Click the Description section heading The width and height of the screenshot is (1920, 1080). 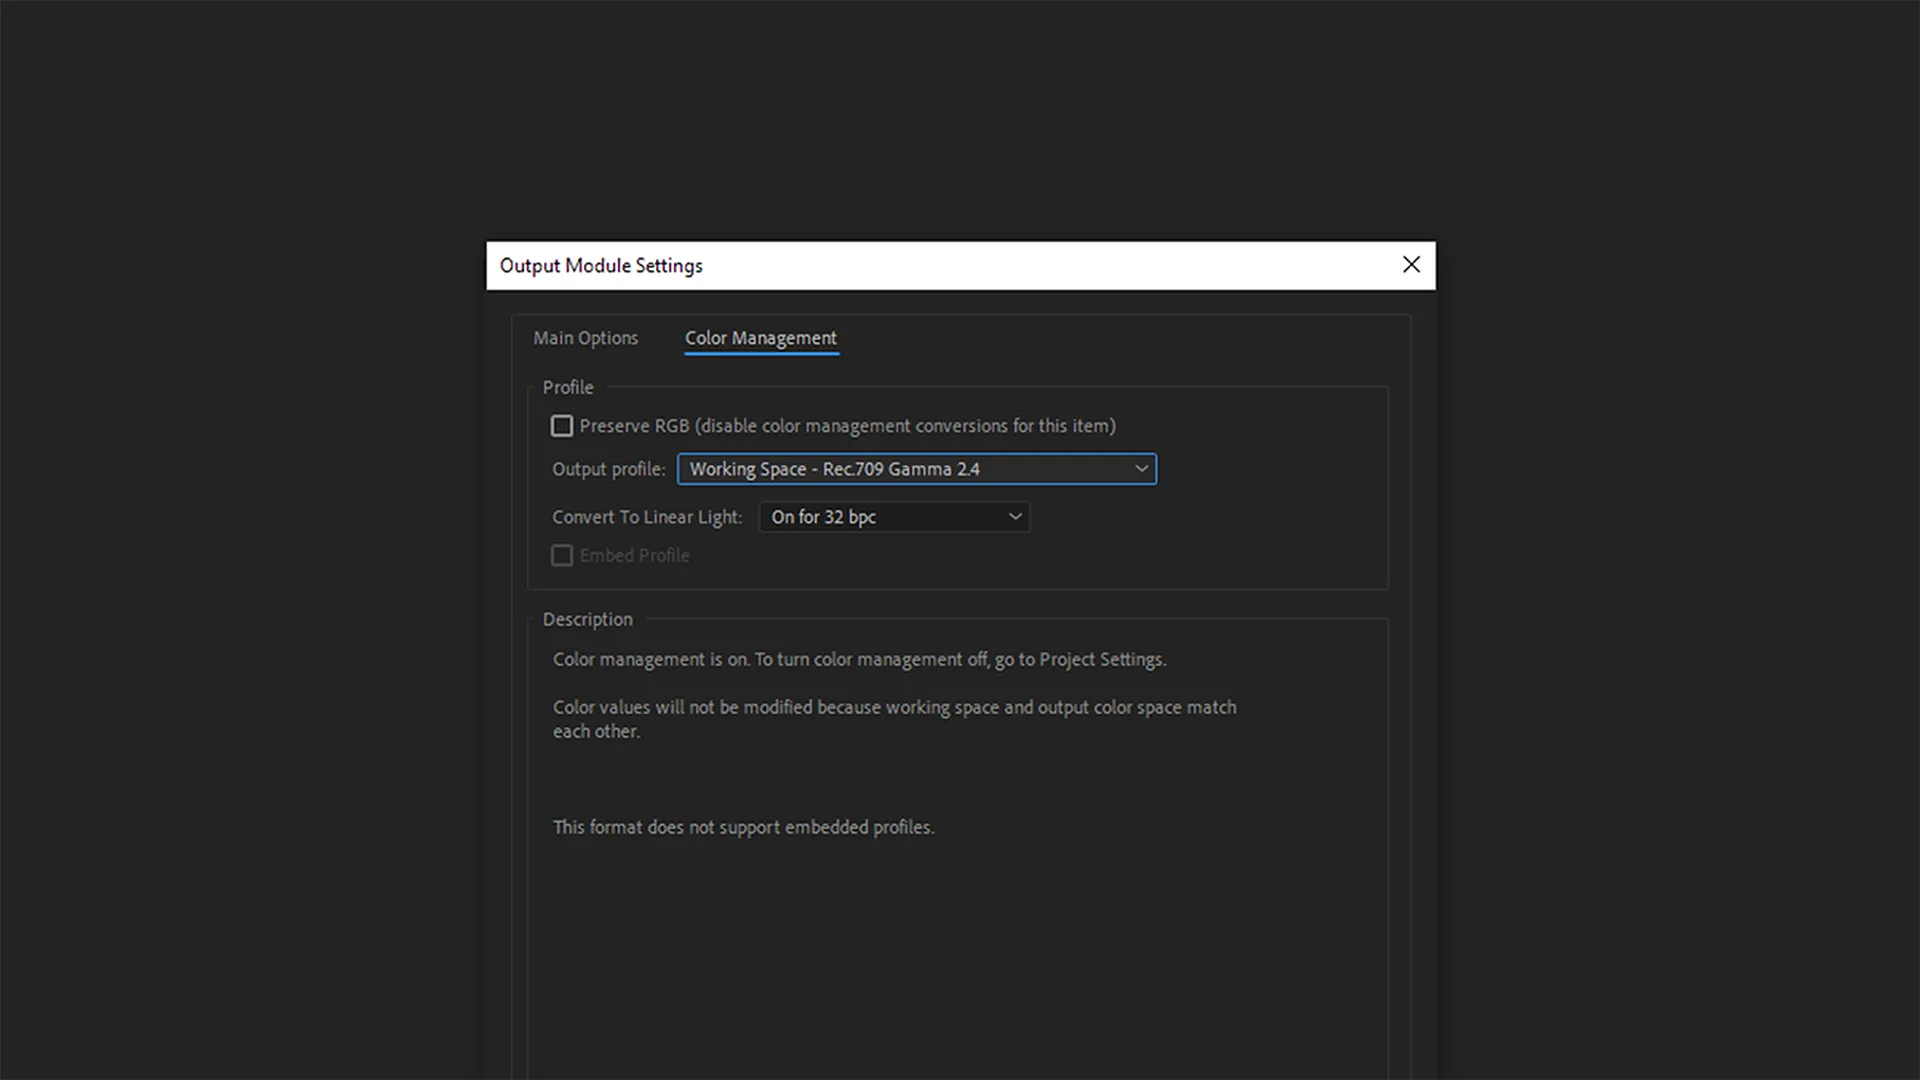click(x=588, y=619)
